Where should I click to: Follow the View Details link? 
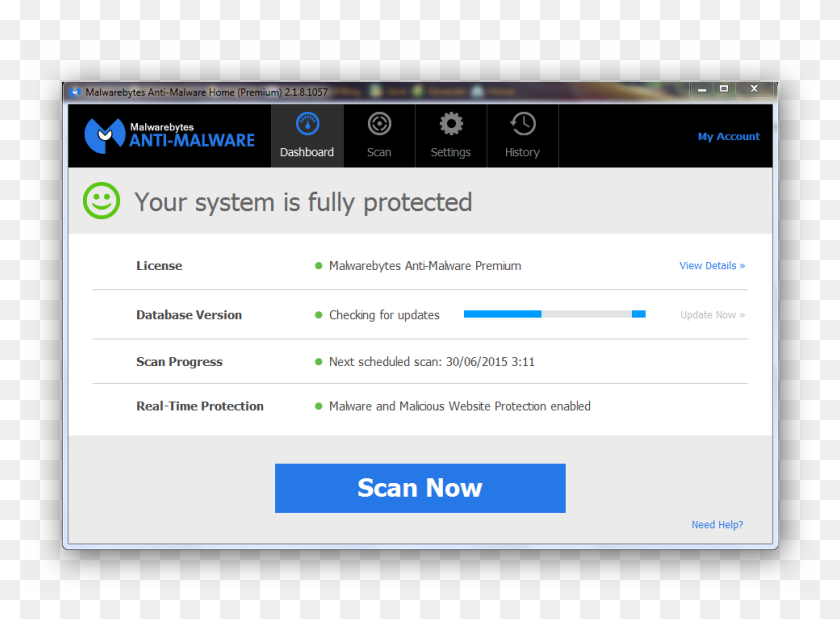(x=711, y=266)
